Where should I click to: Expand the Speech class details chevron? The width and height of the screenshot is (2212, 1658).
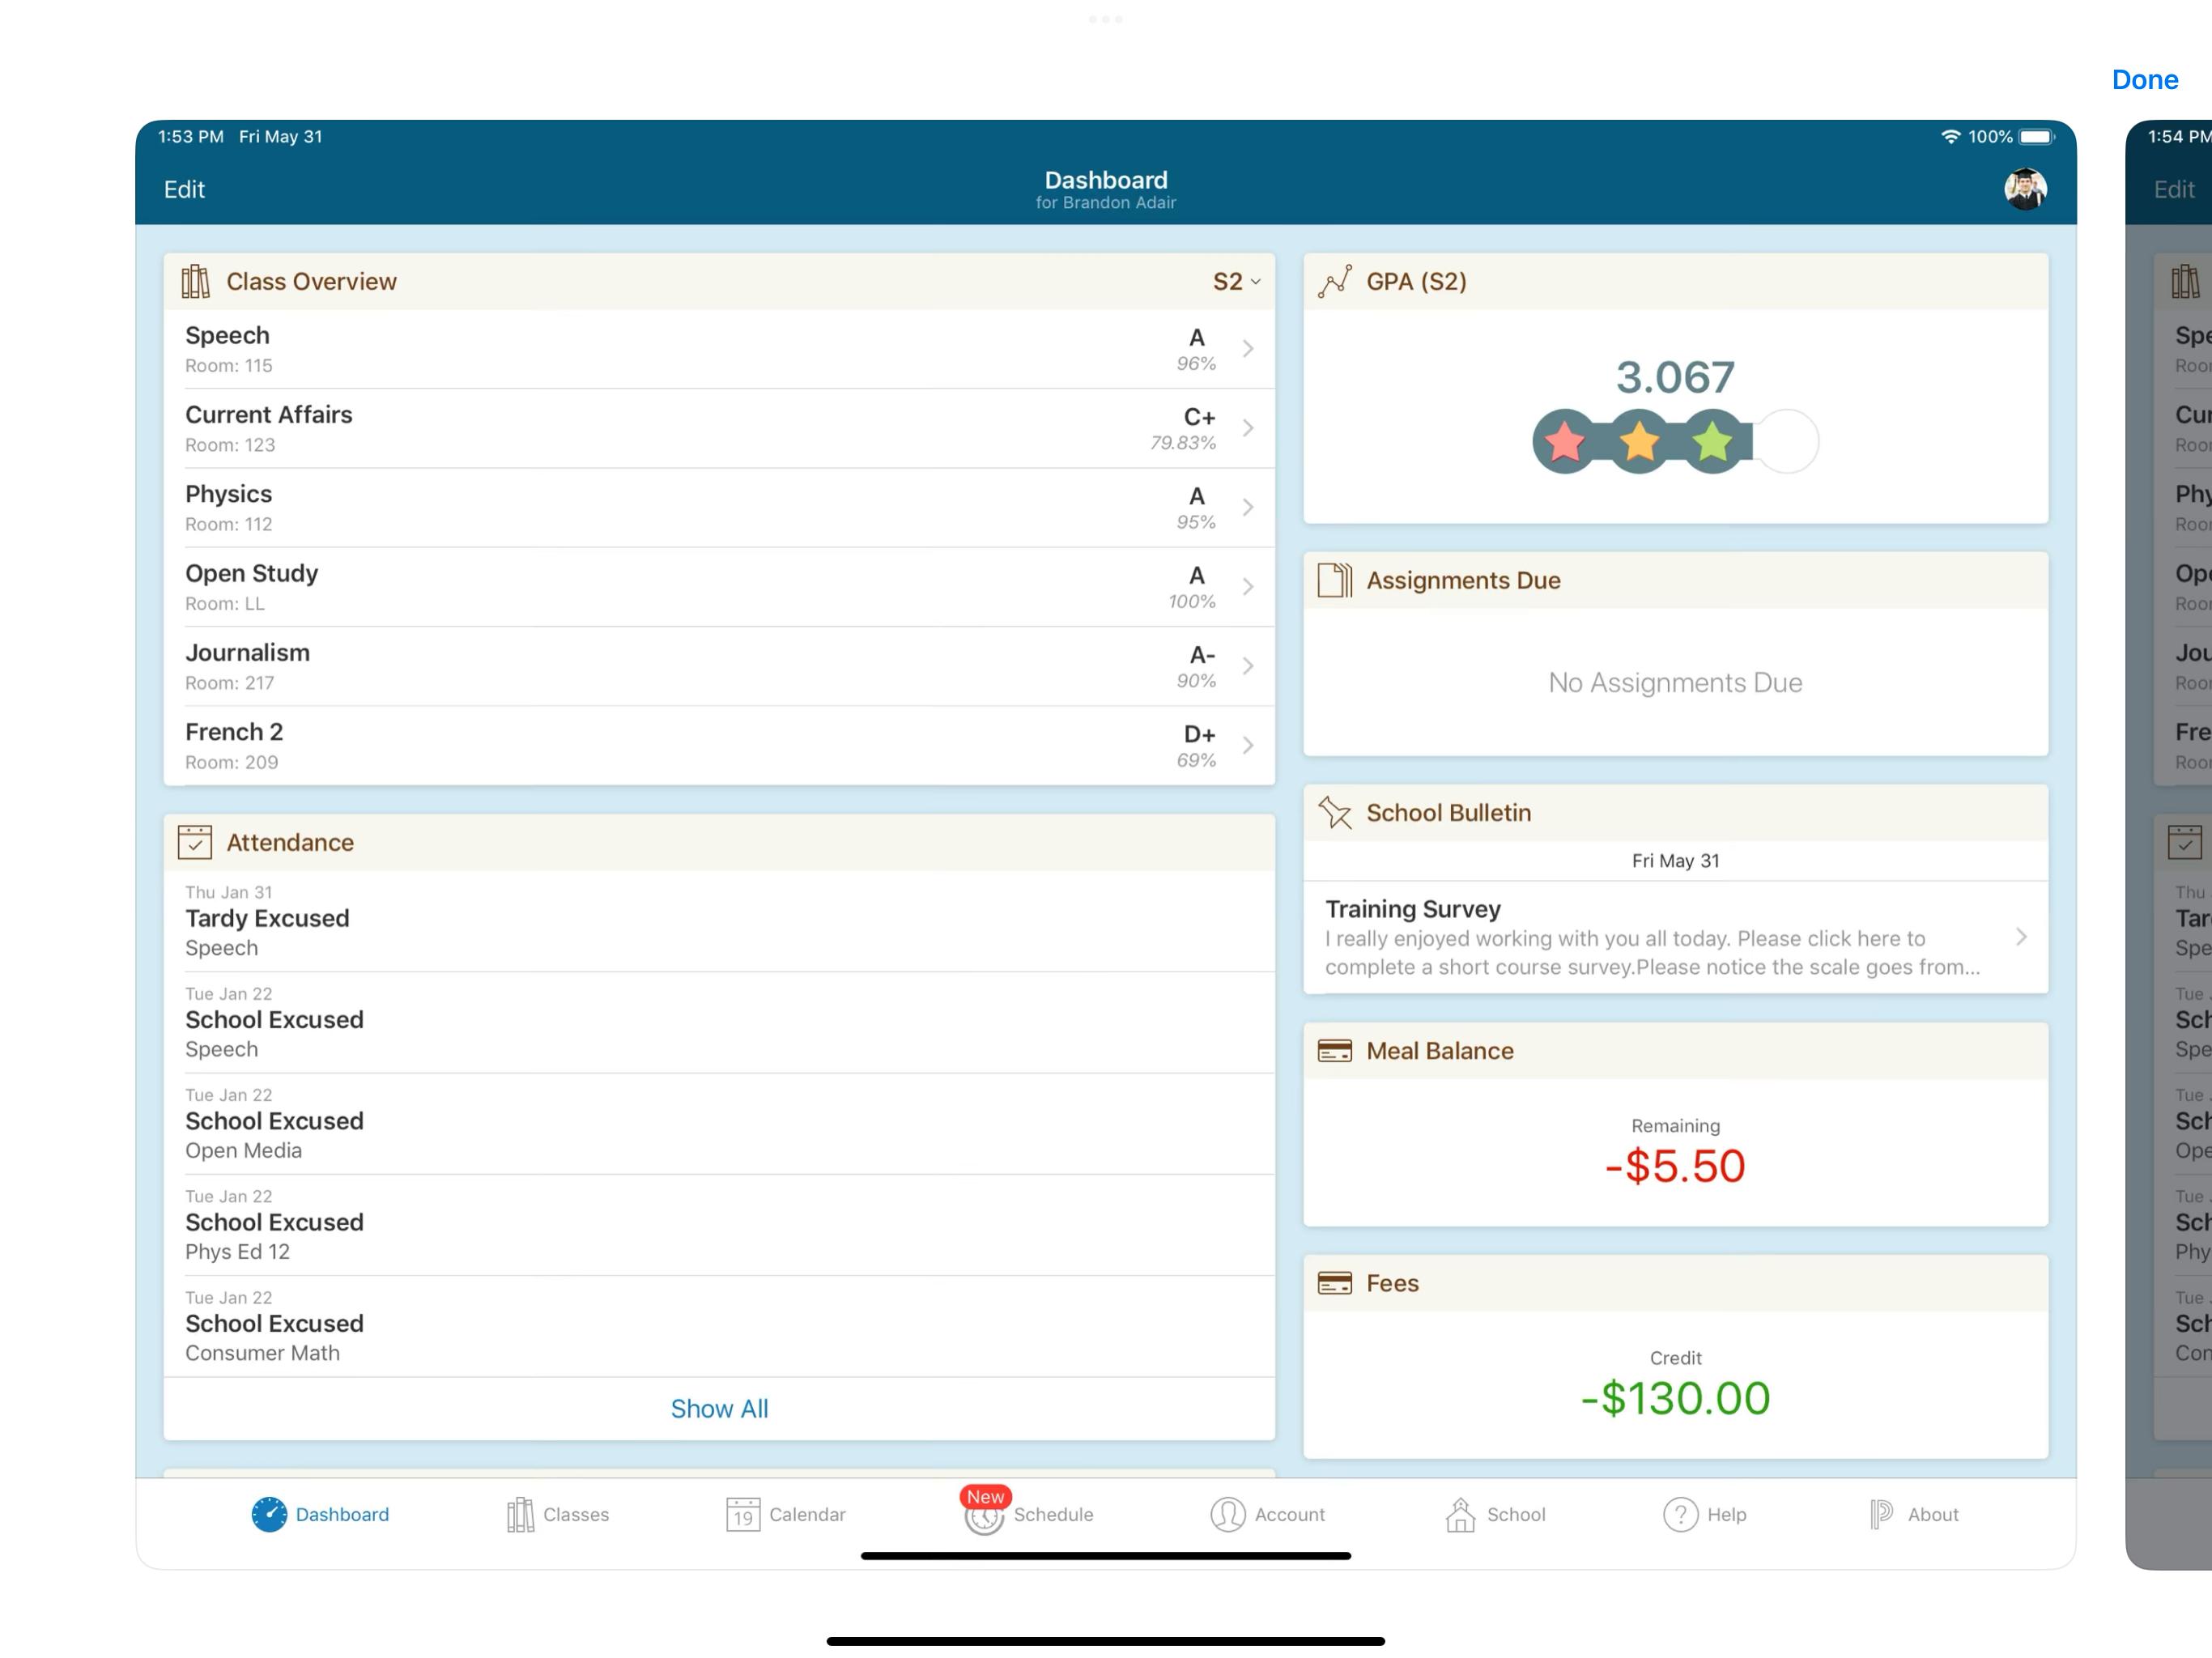(x=1247, y=349)
